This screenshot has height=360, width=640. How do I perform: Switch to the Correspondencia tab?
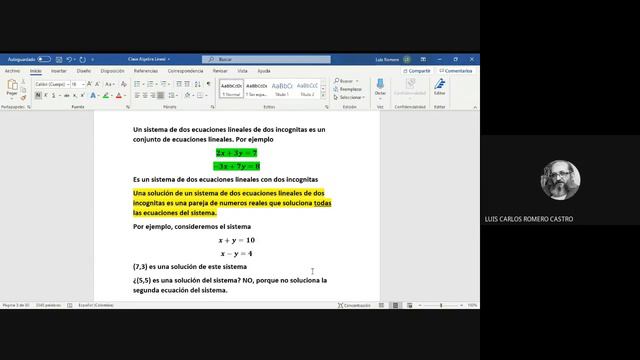[185, 71]
